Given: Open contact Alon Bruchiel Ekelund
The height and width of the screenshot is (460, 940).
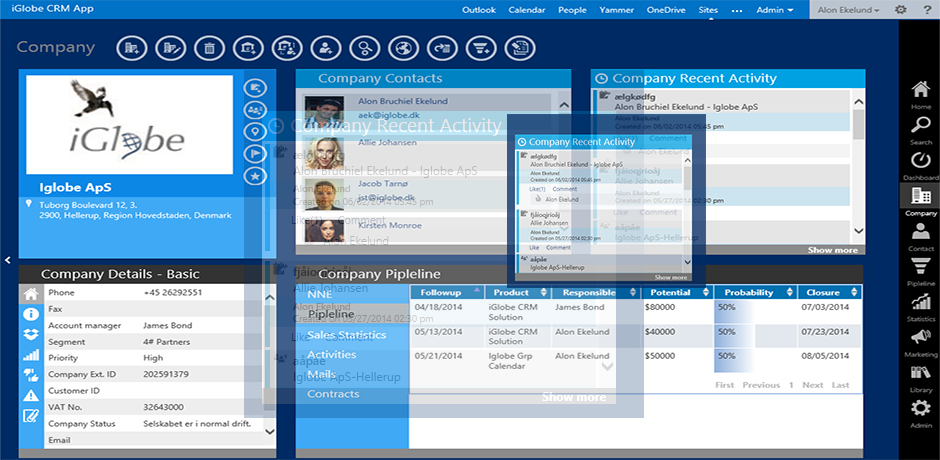Looking at the screenshot, I should click(x=403, y=101).
